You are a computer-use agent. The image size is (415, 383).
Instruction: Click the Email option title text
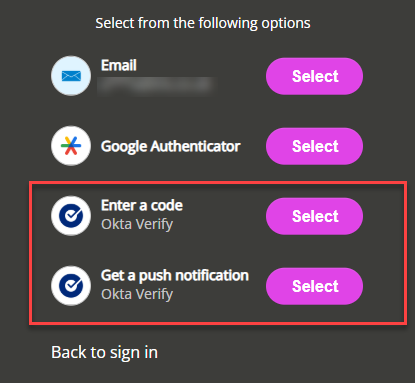119,65
